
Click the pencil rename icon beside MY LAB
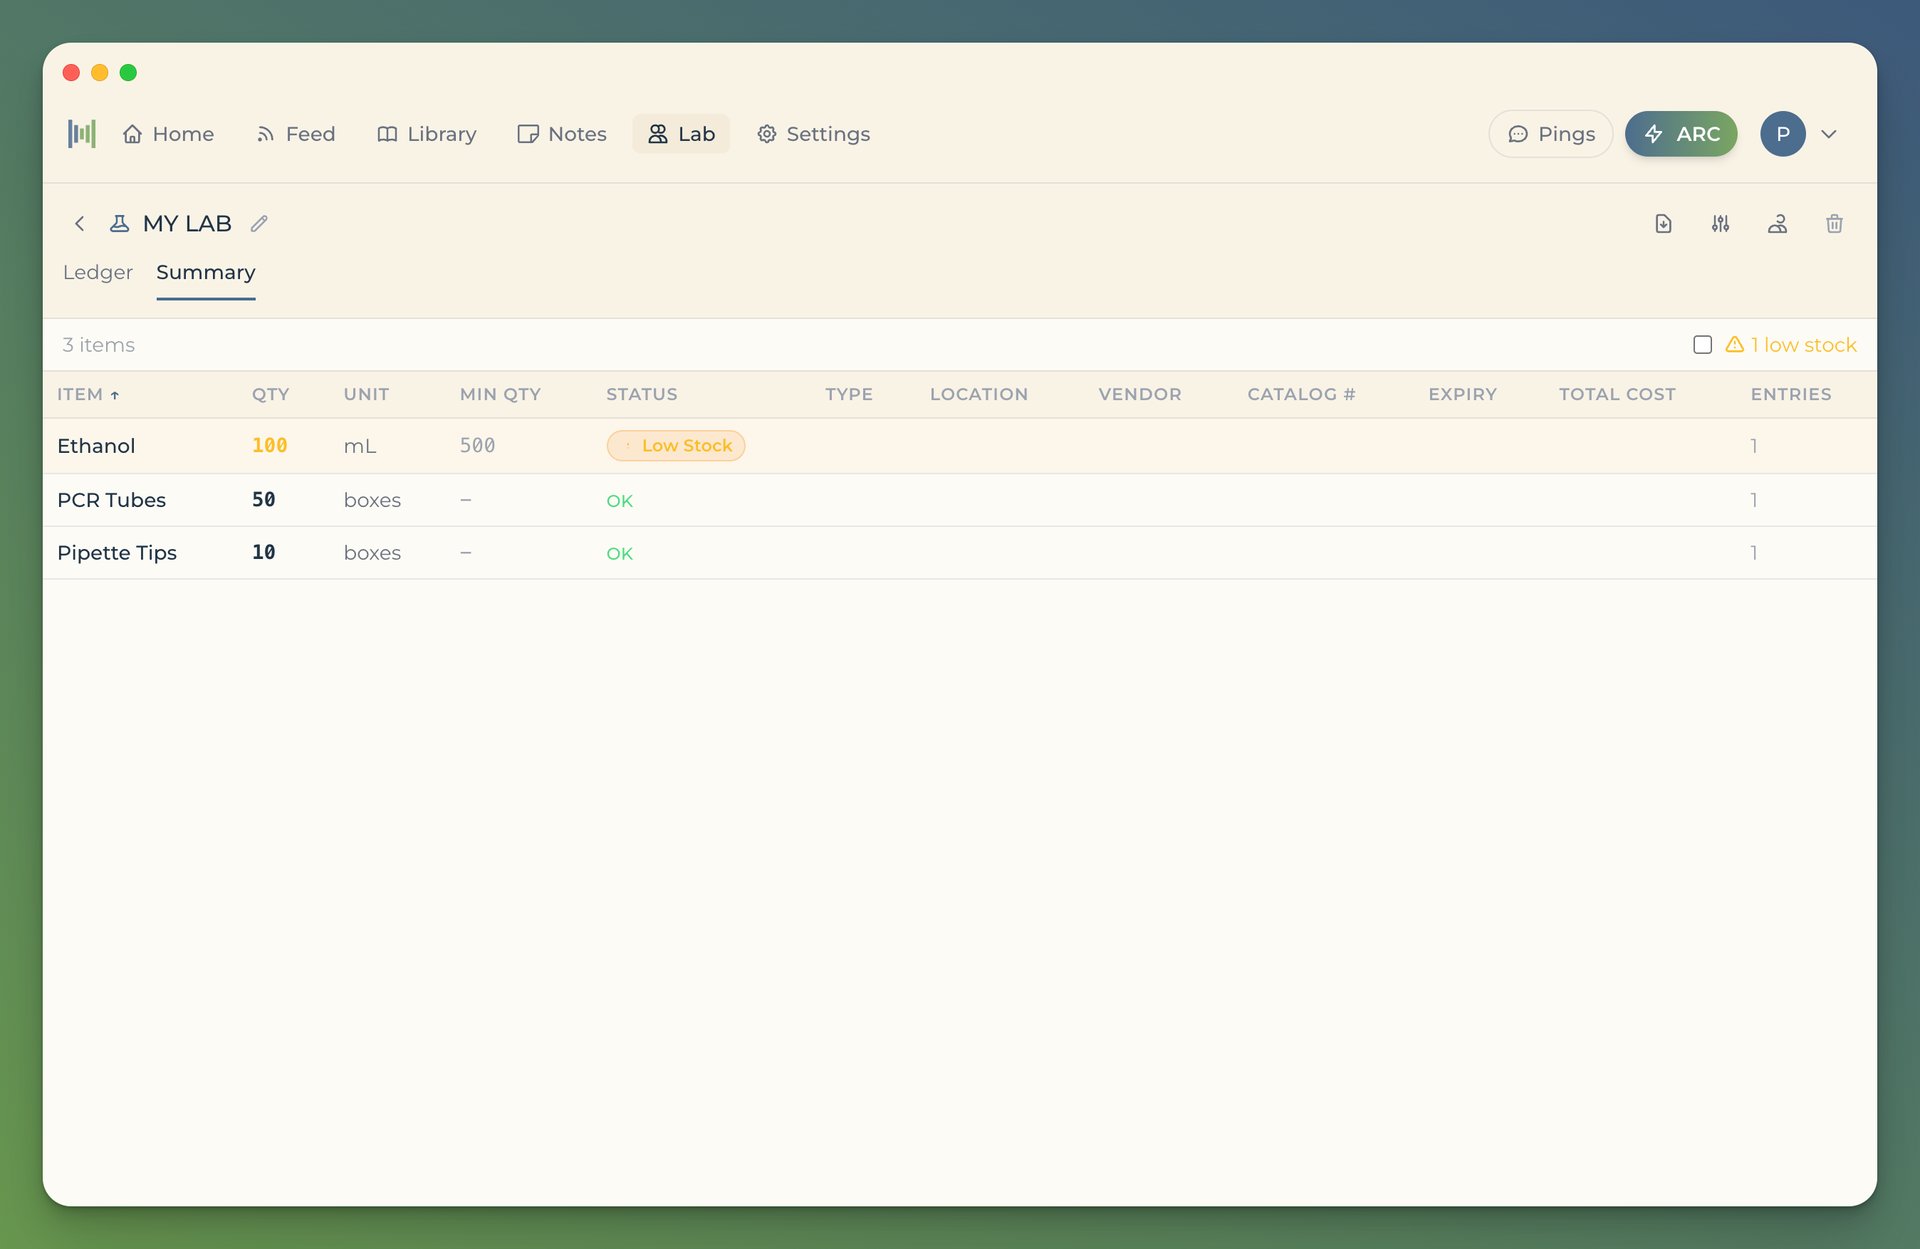pyautogui.click(x=259, y=224)
